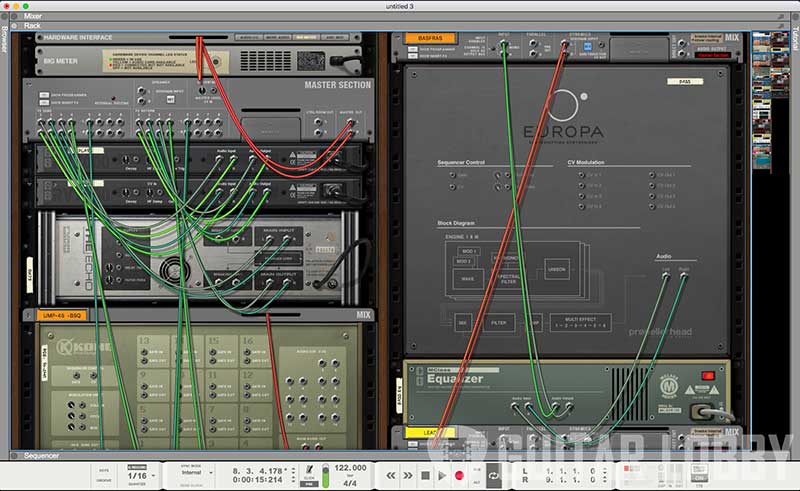Toggle Master Section Show Programmer

[44, 95]
